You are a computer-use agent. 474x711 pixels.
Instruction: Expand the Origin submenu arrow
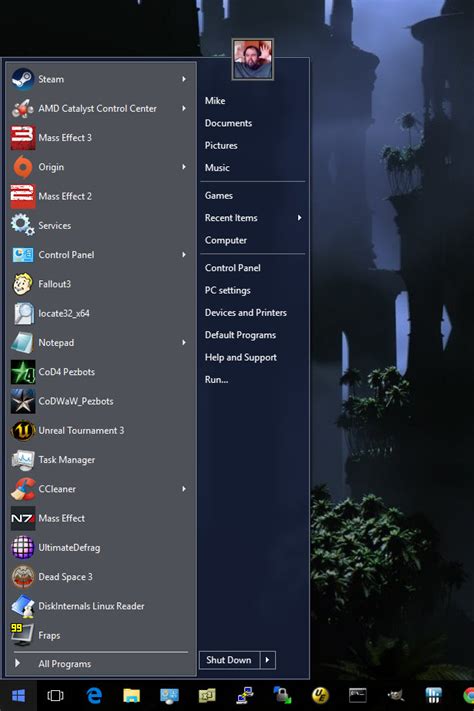tap(184, 167)
